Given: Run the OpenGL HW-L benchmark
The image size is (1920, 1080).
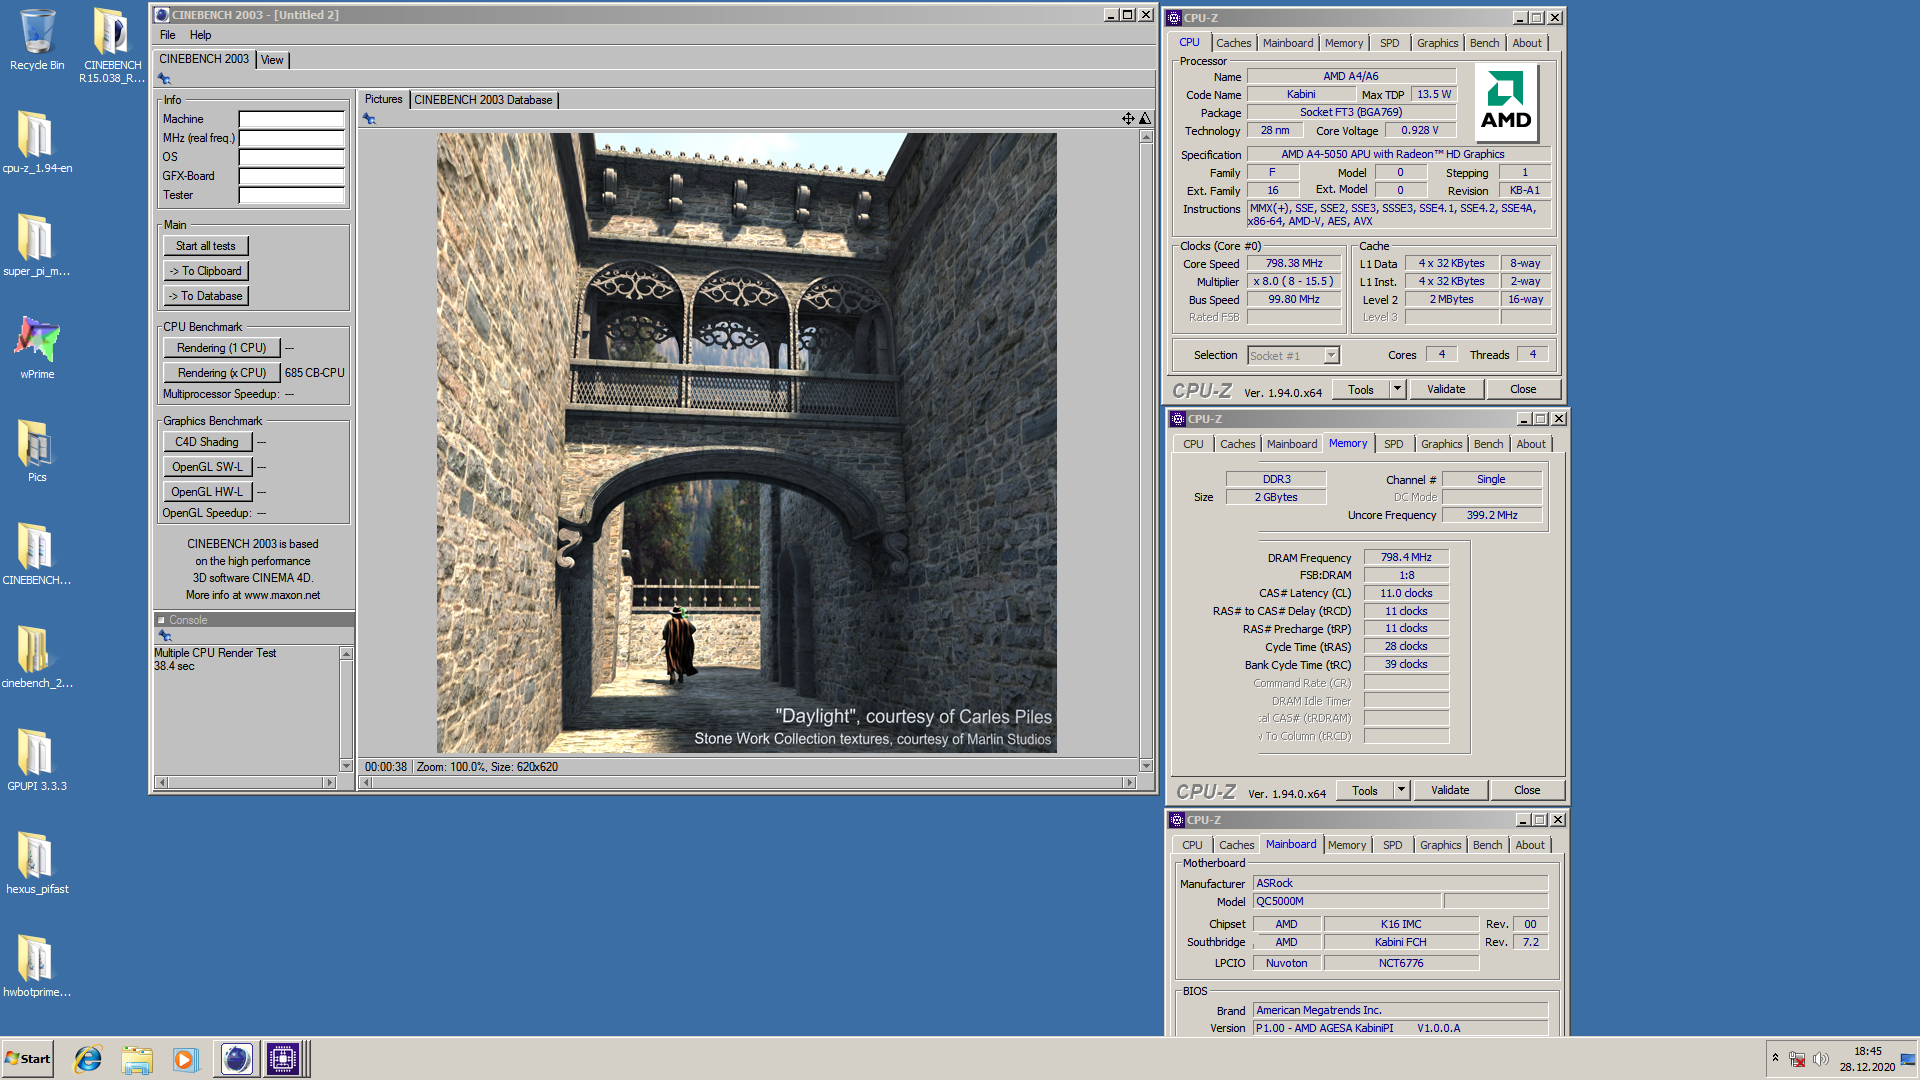Looking at the screenshot, I should (x=207, y=492).
